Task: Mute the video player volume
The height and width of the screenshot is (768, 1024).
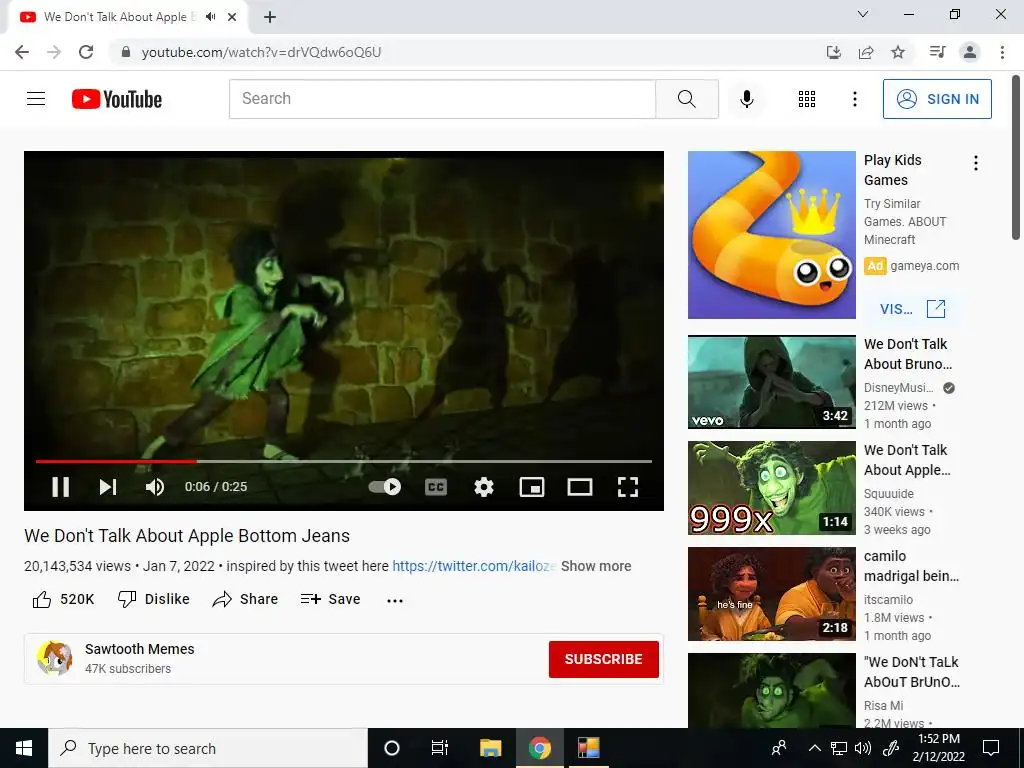Action: (155, 487)
